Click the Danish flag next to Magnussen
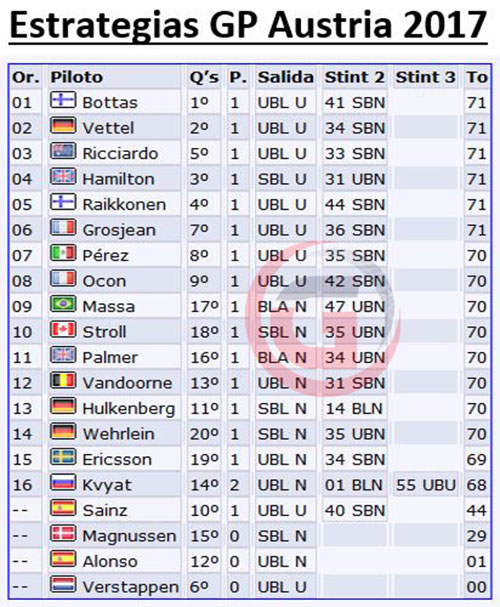Image resolution: width=500 pixels, height=607 pixels. (x=63, y=533)
